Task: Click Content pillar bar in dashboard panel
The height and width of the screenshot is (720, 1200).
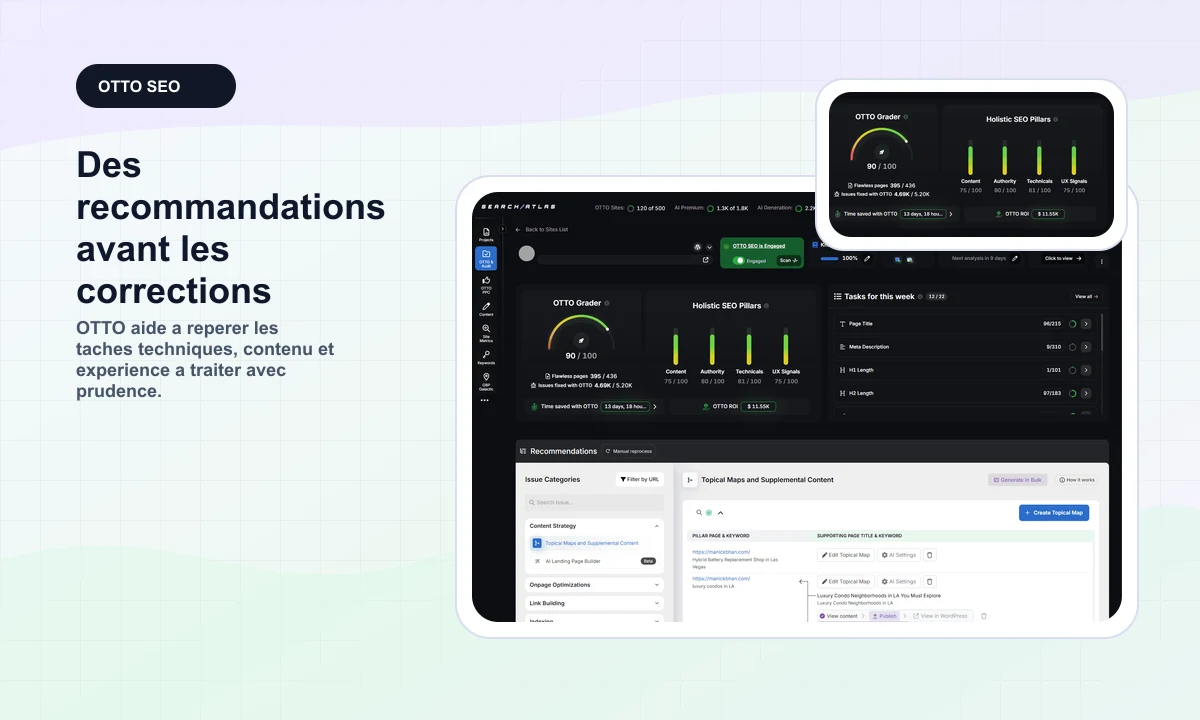Action: pyautogui.click(x=675, y=348)
